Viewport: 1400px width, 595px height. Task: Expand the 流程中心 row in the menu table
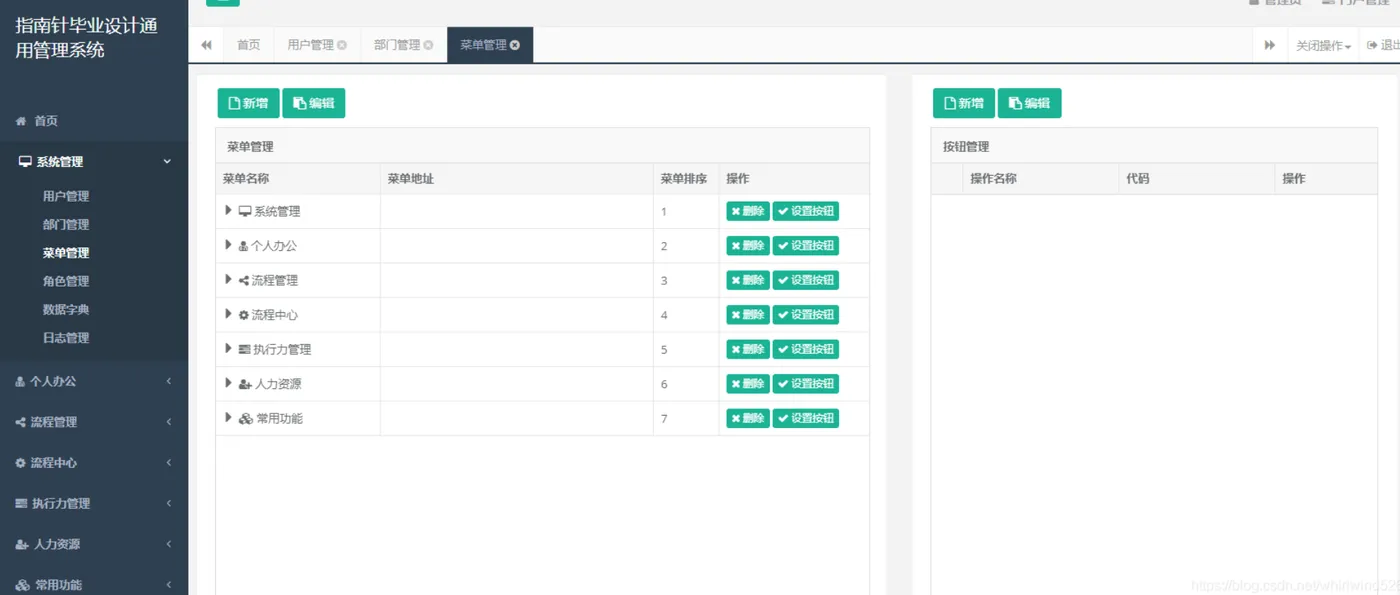point(229,314)
